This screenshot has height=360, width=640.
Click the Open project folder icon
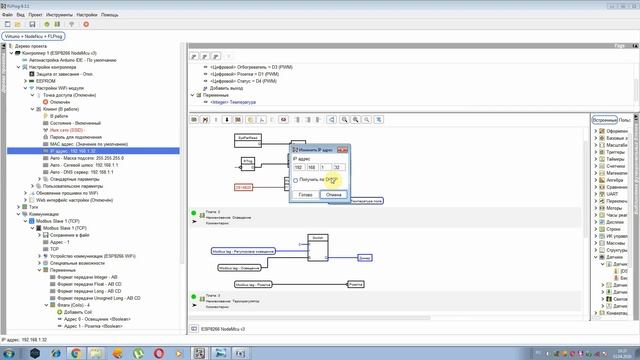18,24
